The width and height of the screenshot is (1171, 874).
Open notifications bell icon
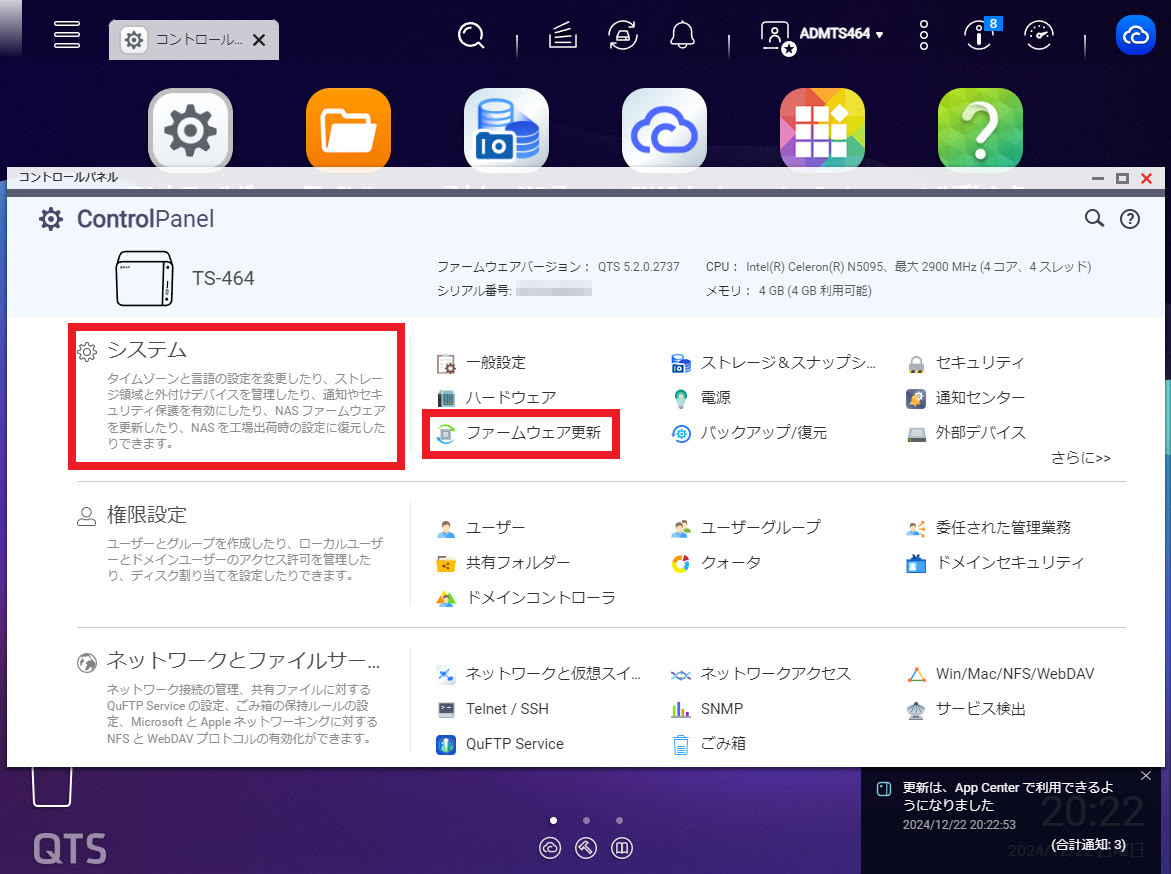pos(682,35)
